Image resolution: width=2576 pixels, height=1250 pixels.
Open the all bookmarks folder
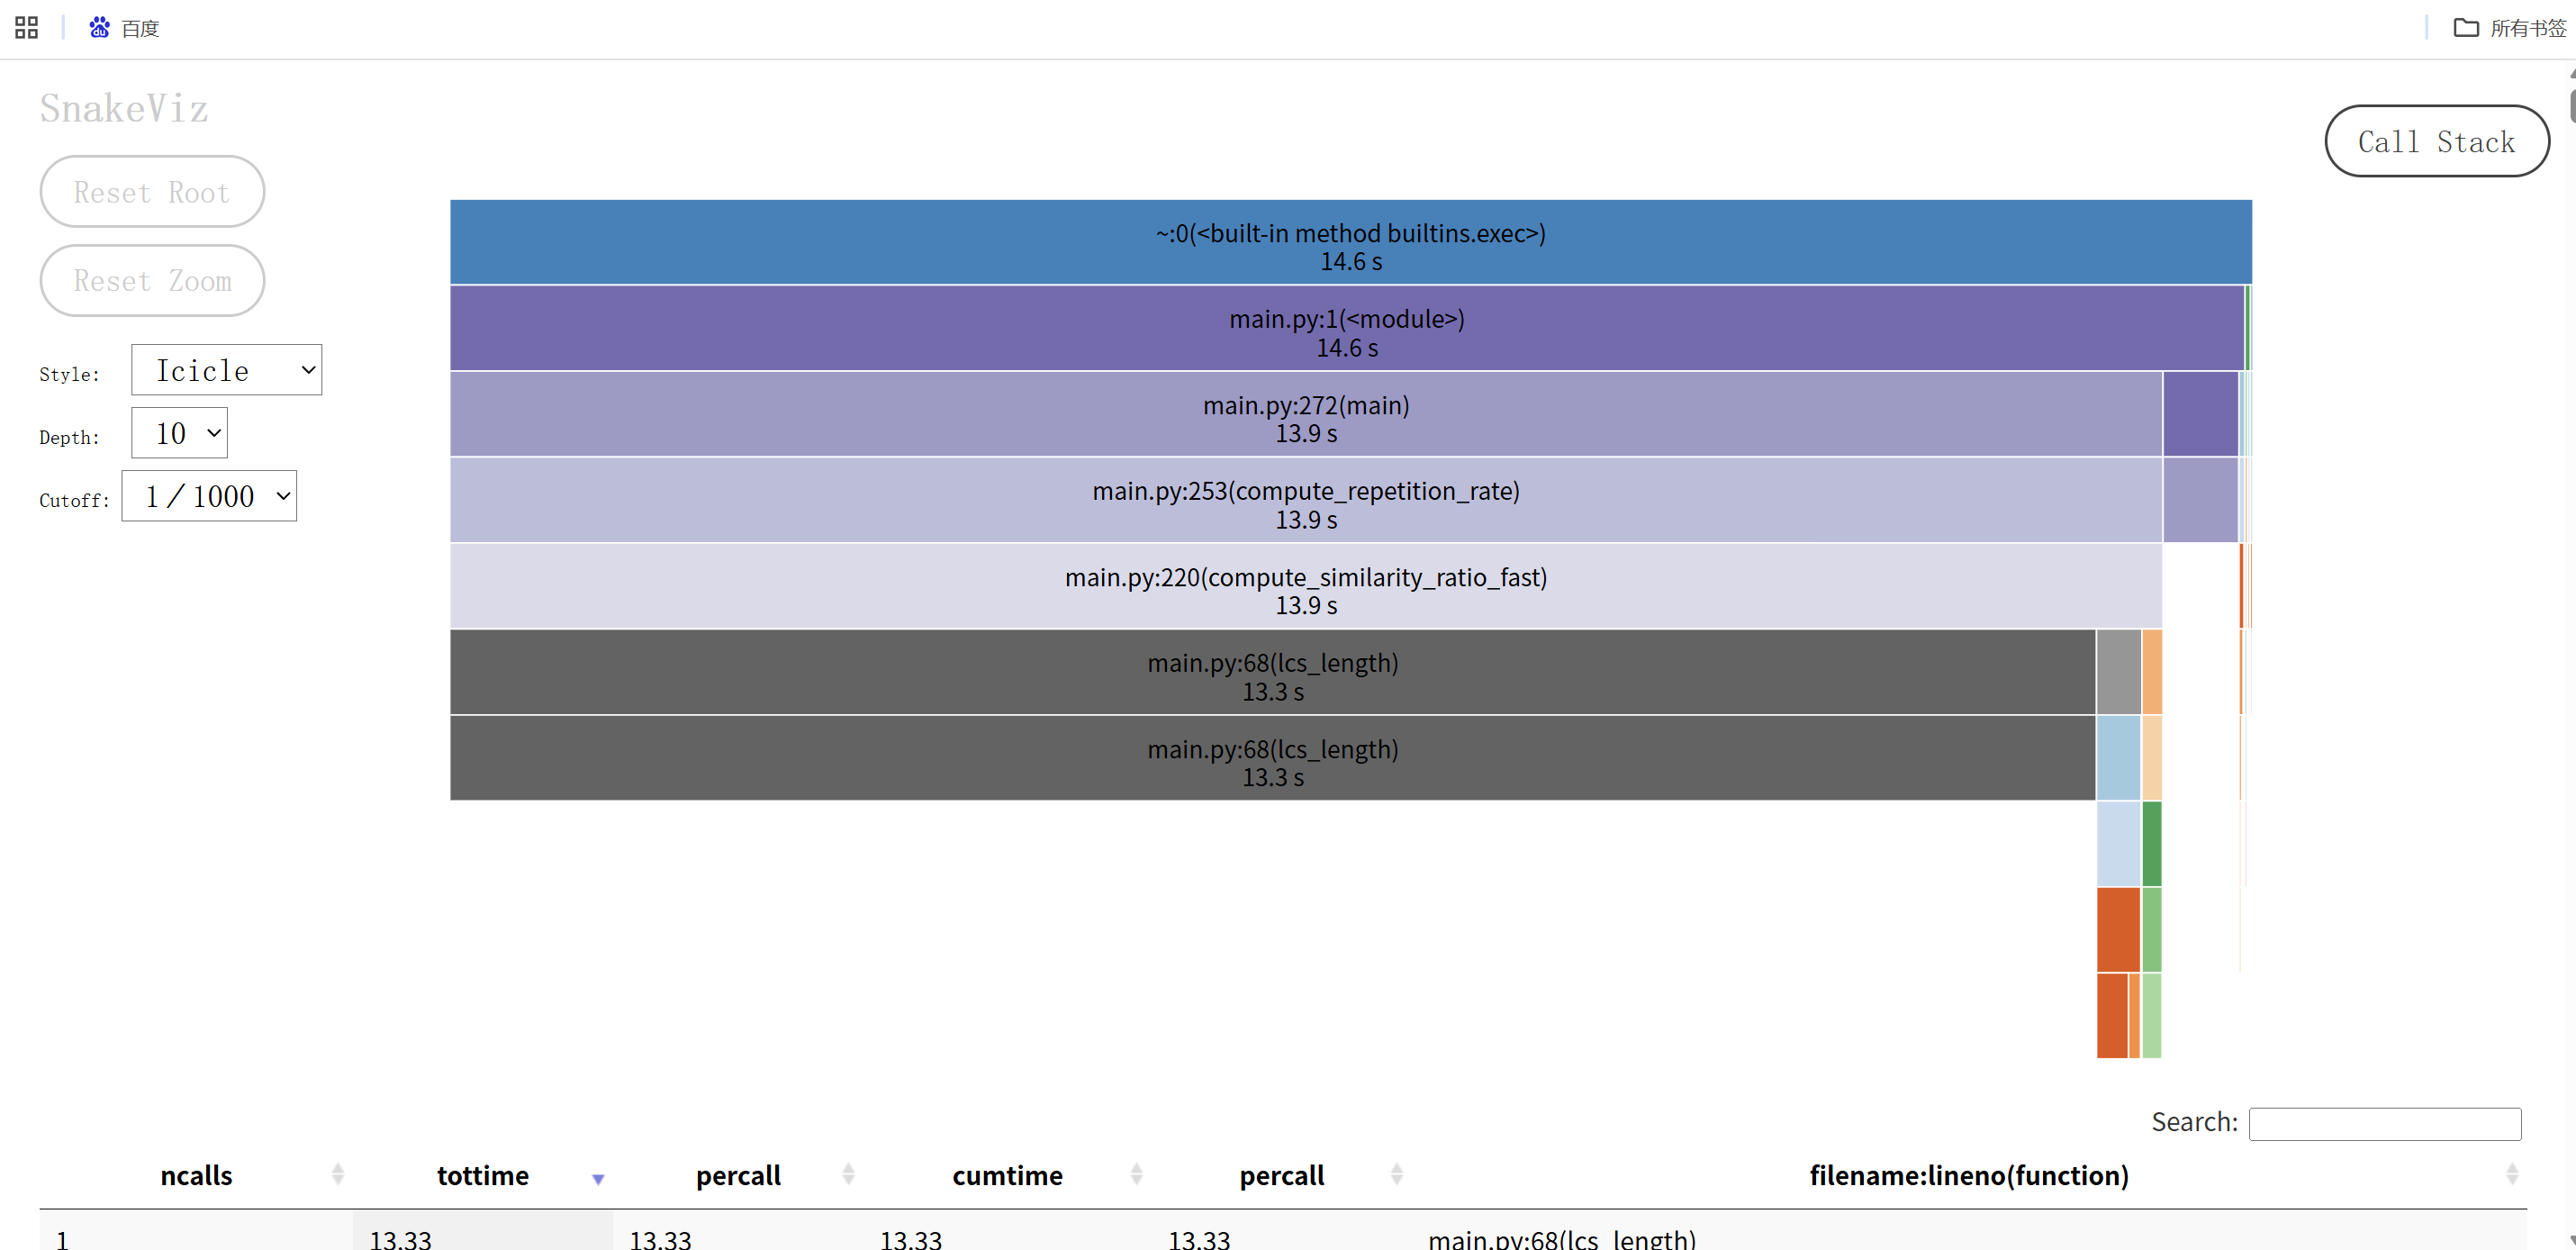(x=2510, y=28)
